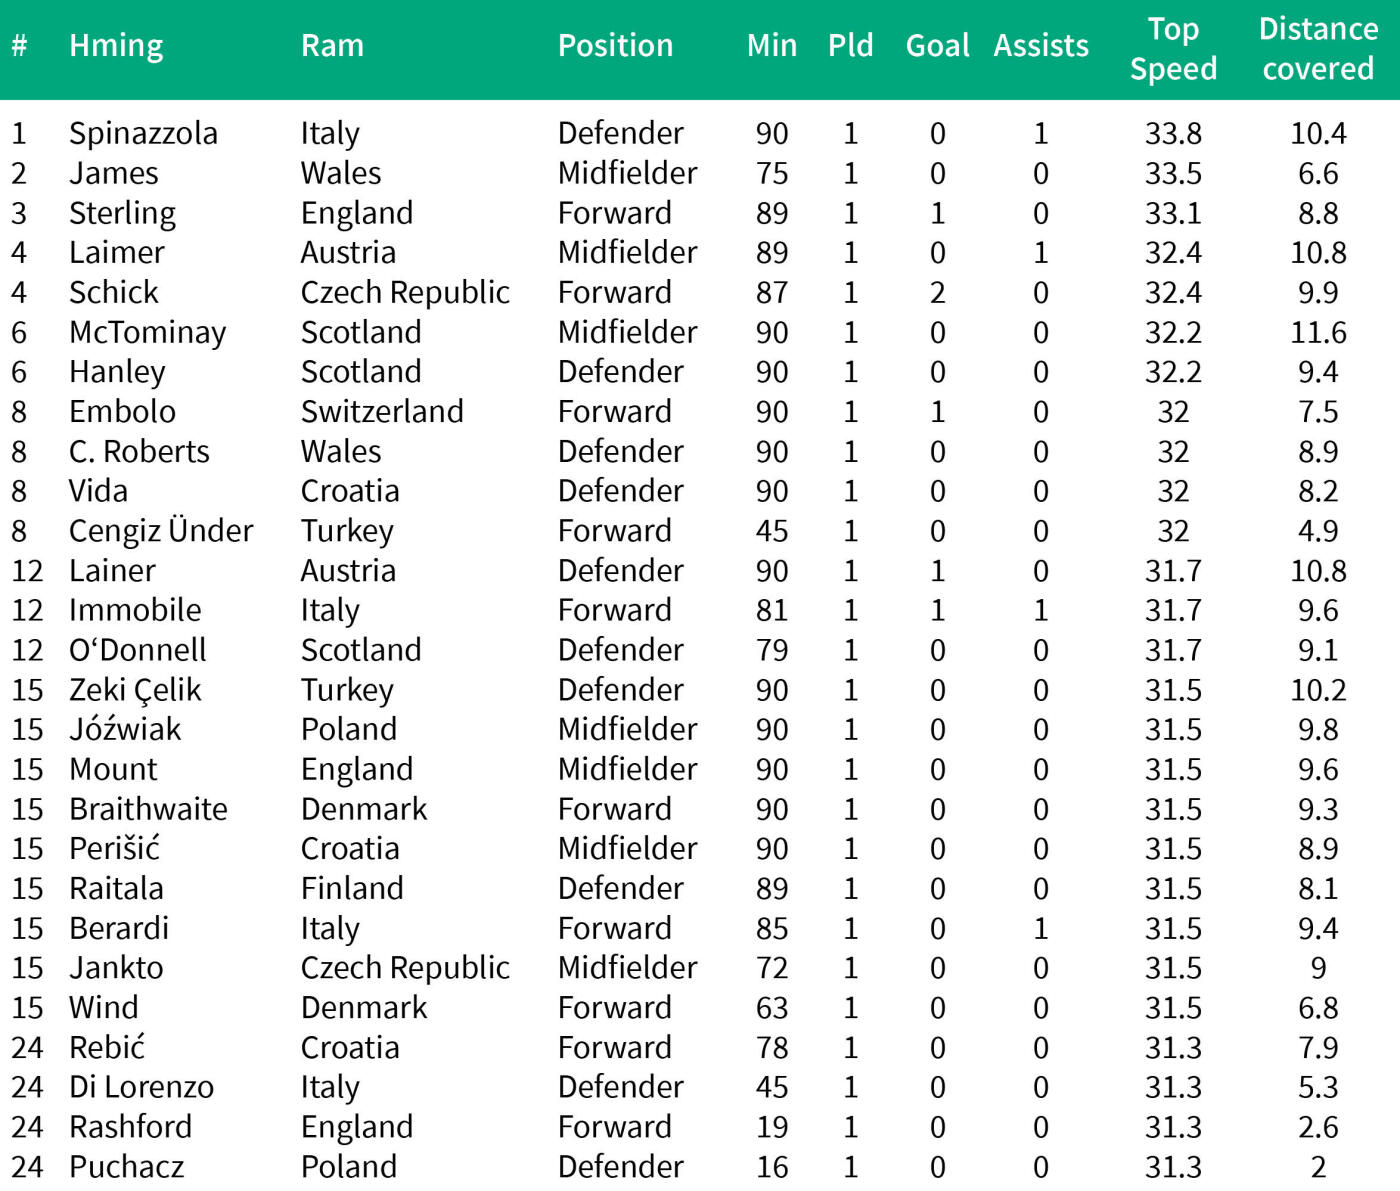Select the Position column header
Image resolution: width=1400 pixels, height=1191 pixels.
615,46
